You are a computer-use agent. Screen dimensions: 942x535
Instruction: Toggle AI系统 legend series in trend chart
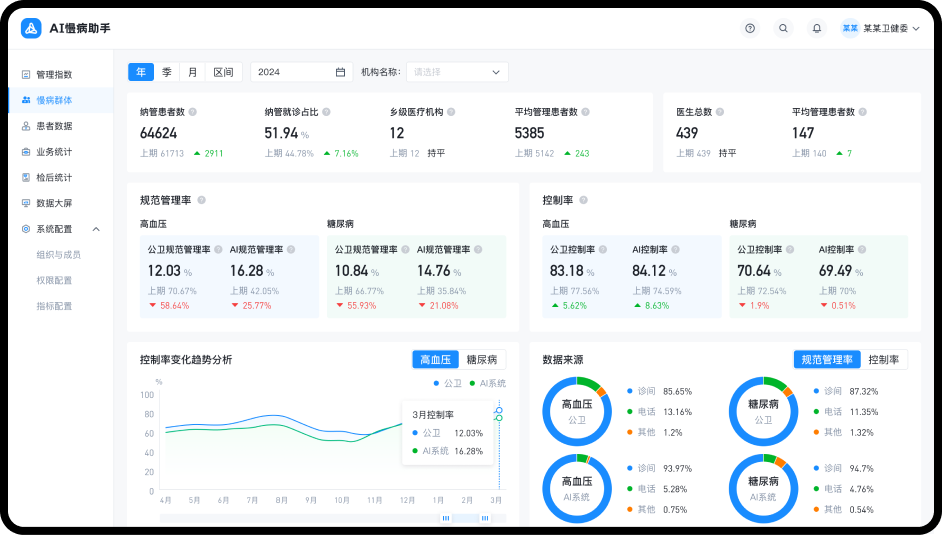pos(486,383)
